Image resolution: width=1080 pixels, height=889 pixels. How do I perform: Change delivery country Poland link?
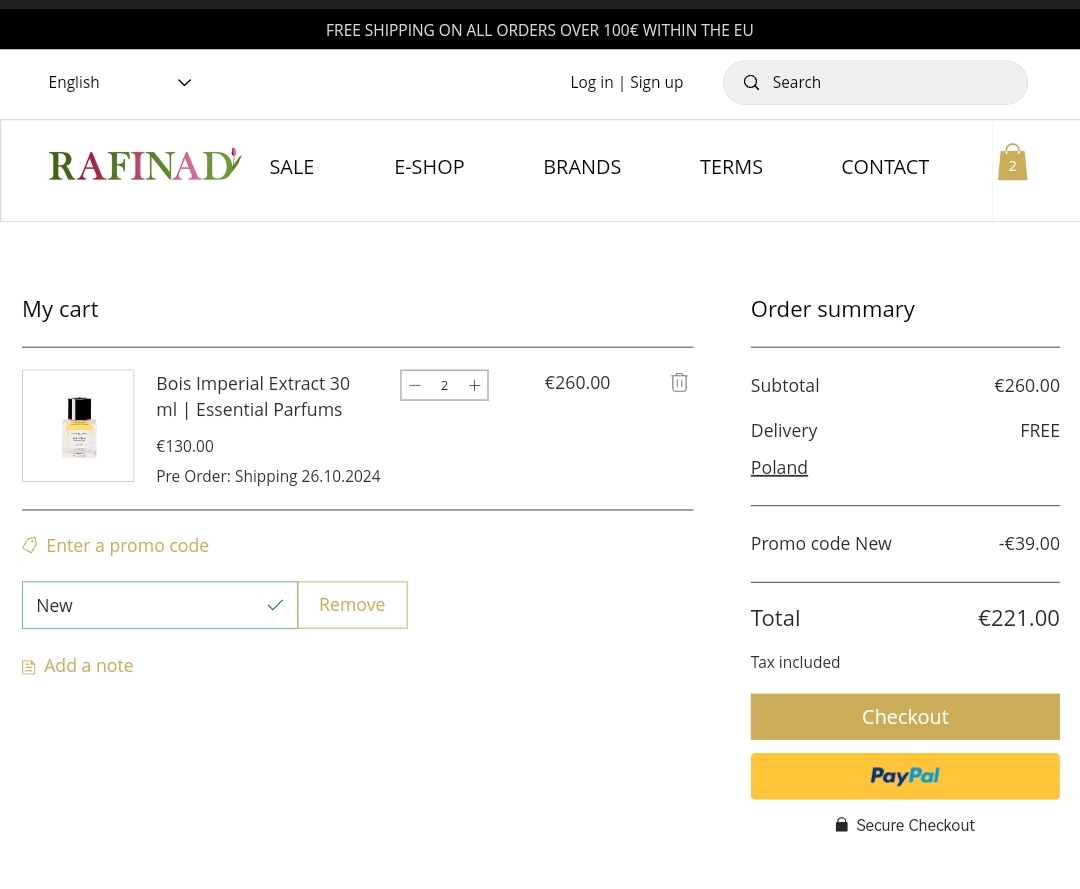[779, 468]
